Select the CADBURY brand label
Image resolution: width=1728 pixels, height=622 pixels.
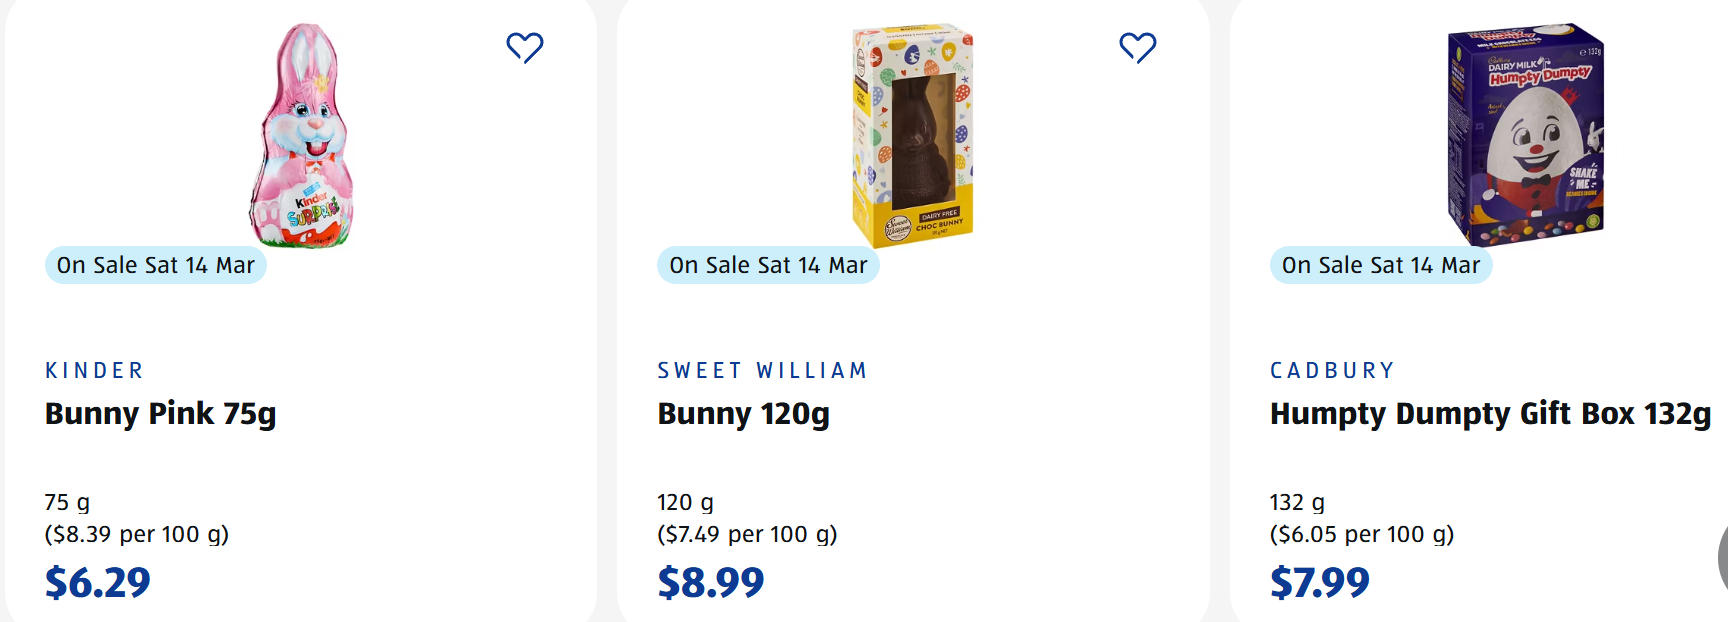[1332, 371]
